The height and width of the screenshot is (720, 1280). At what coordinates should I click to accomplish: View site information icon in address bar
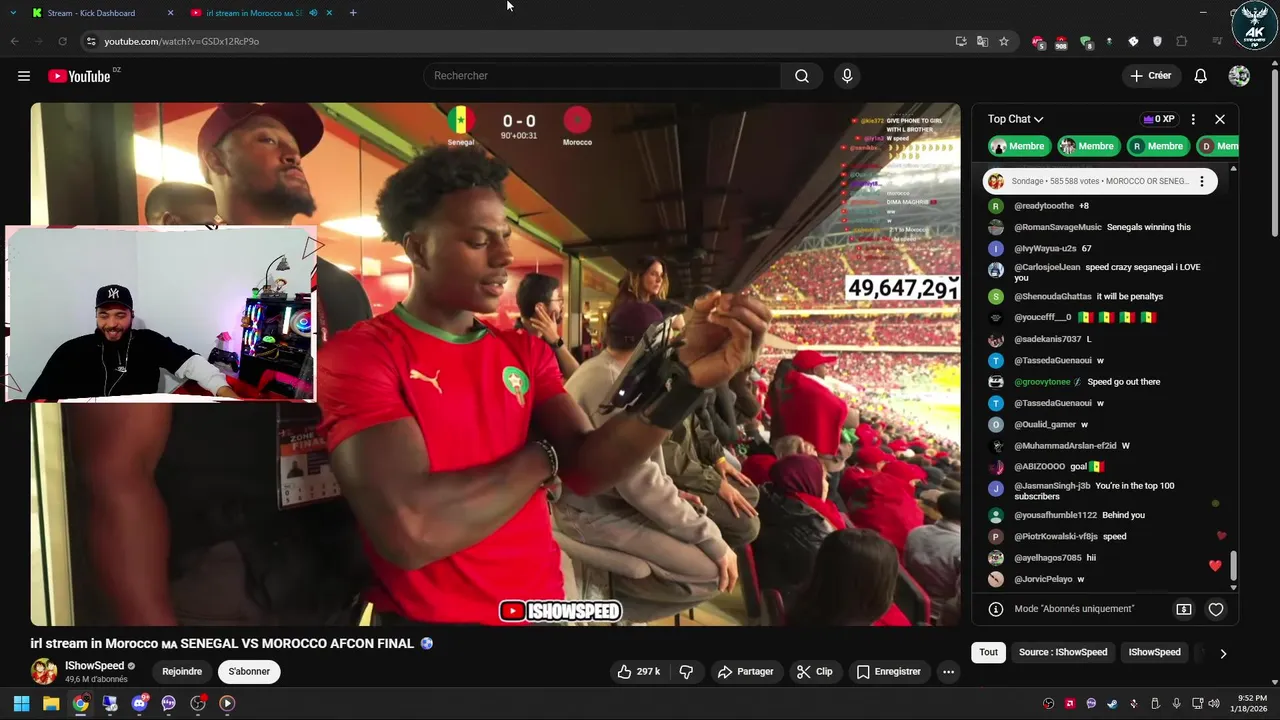click(91, 41)
